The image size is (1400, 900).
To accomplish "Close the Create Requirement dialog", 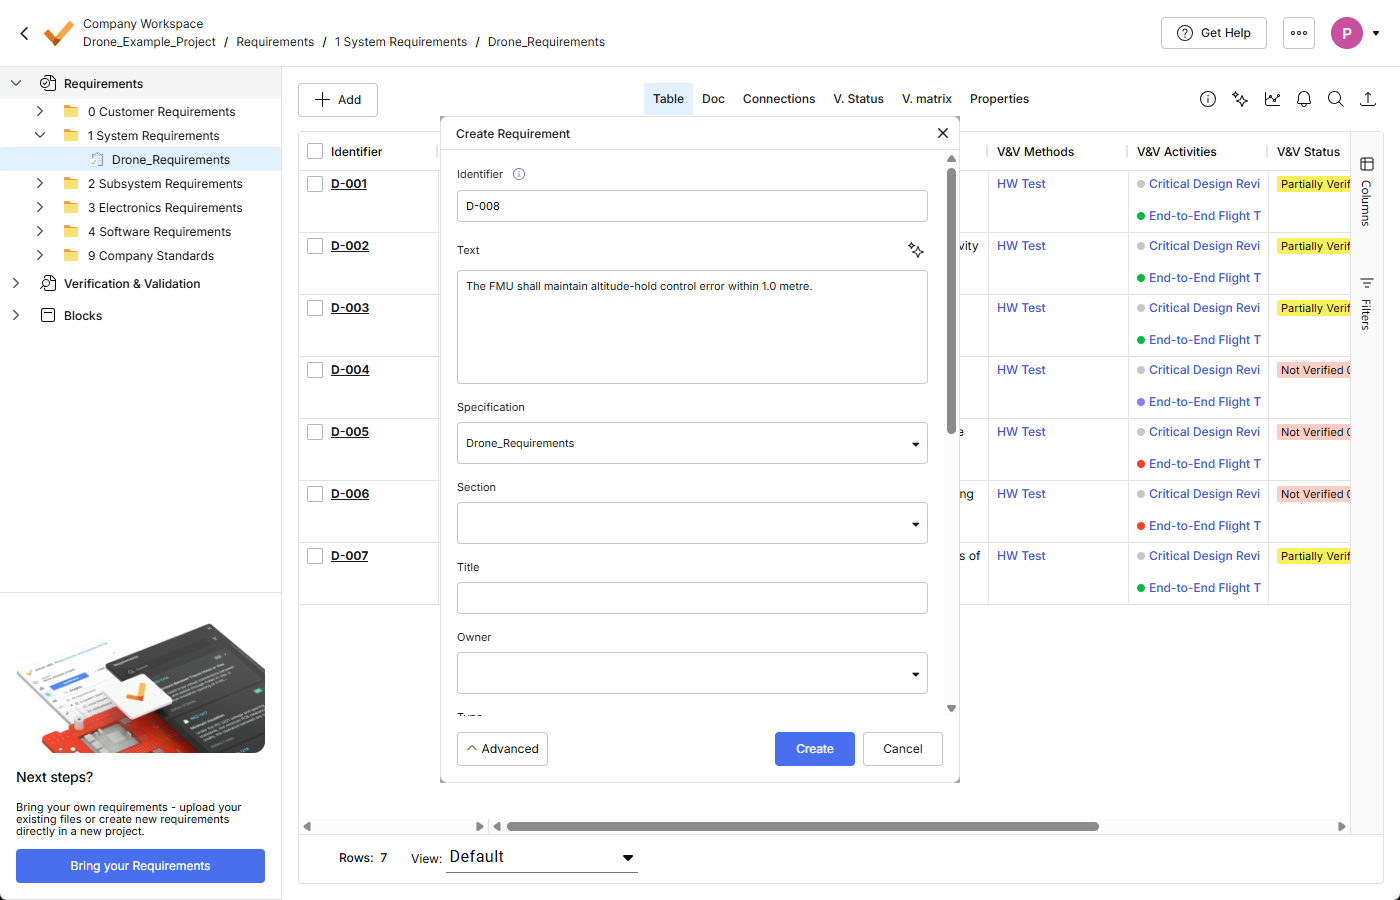I will tap(942, 133).
